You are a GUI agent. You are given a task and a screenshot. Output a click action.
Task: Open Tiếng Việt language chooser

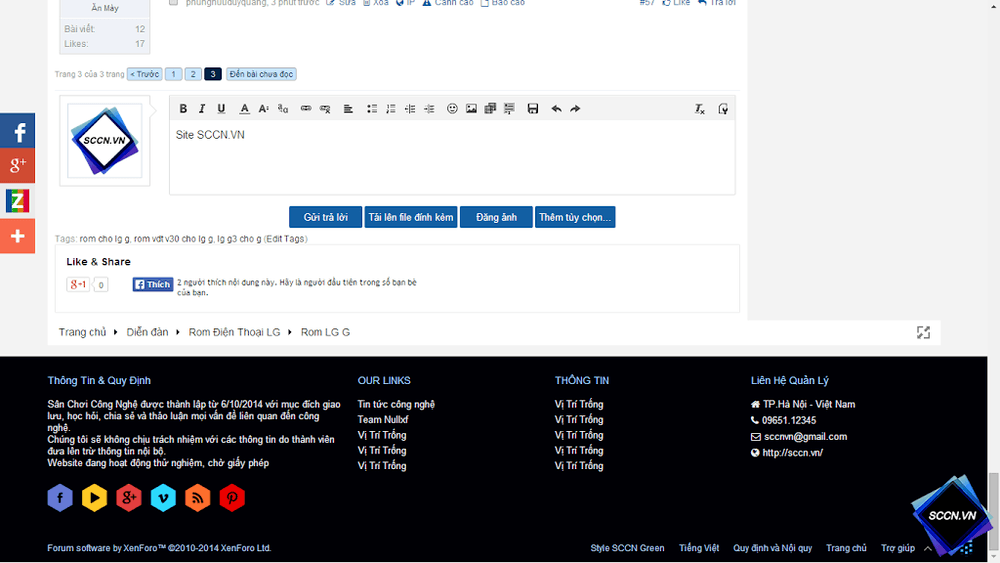pyautogui.click(x=699, y=548)
